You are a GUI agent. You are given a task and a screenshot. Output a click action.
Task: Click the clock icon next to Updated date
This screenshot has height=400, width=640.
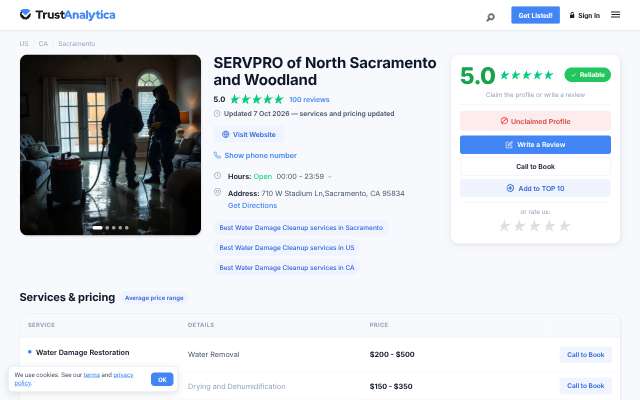(x=217, y=113)
